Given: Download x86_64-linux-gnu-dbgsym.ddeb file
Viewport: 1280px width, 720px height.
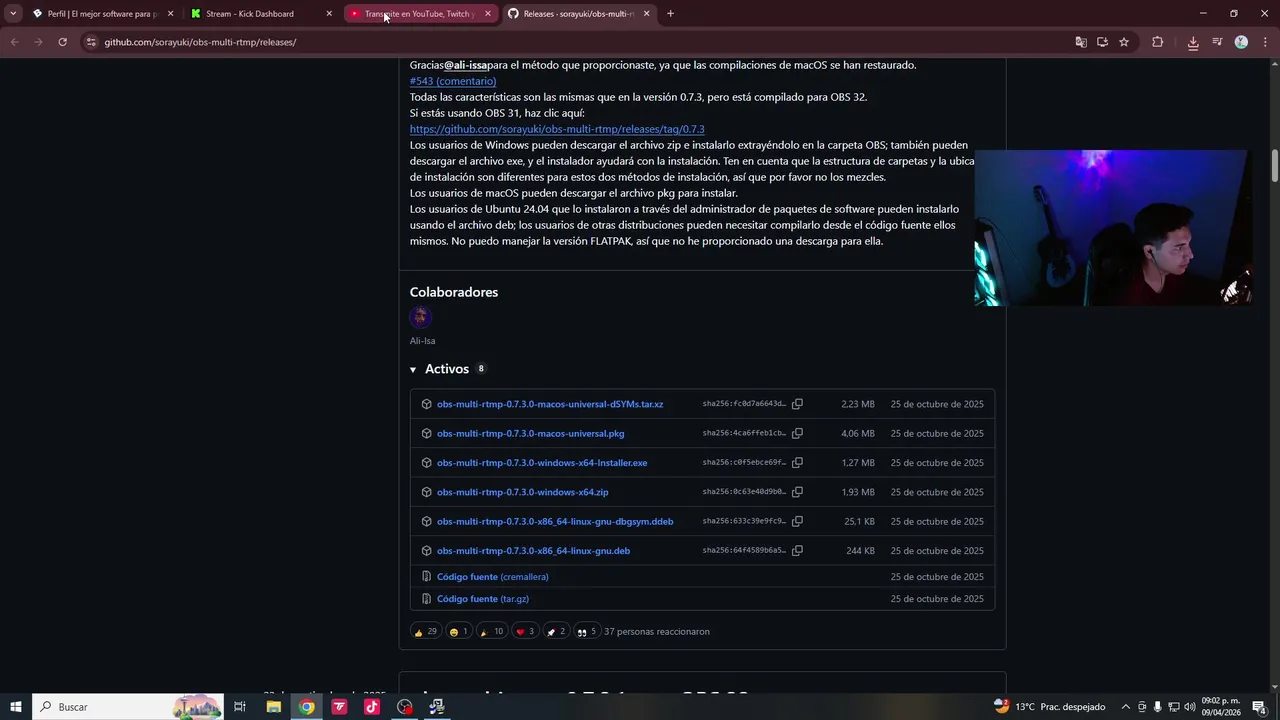Looking at the screenshot, I should (555, 521).
